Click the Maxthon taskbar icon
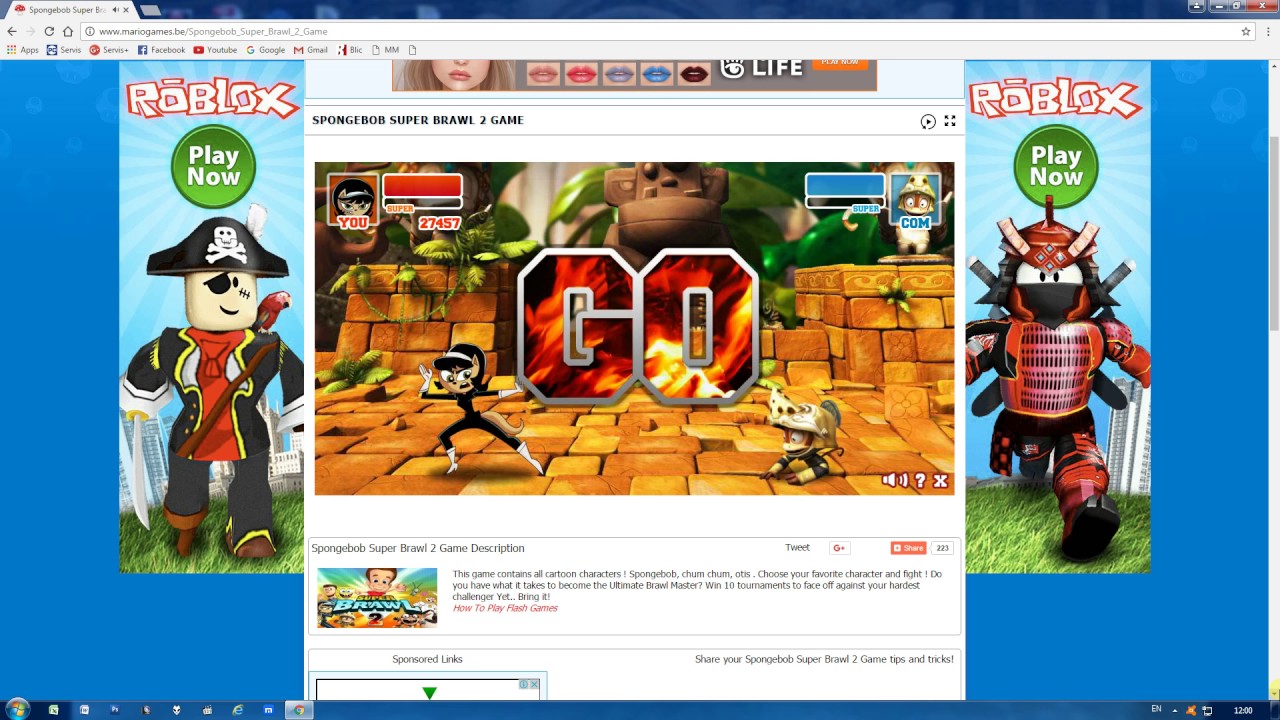This screenshot has width=1280, height=720. click(x=268, y=710)
